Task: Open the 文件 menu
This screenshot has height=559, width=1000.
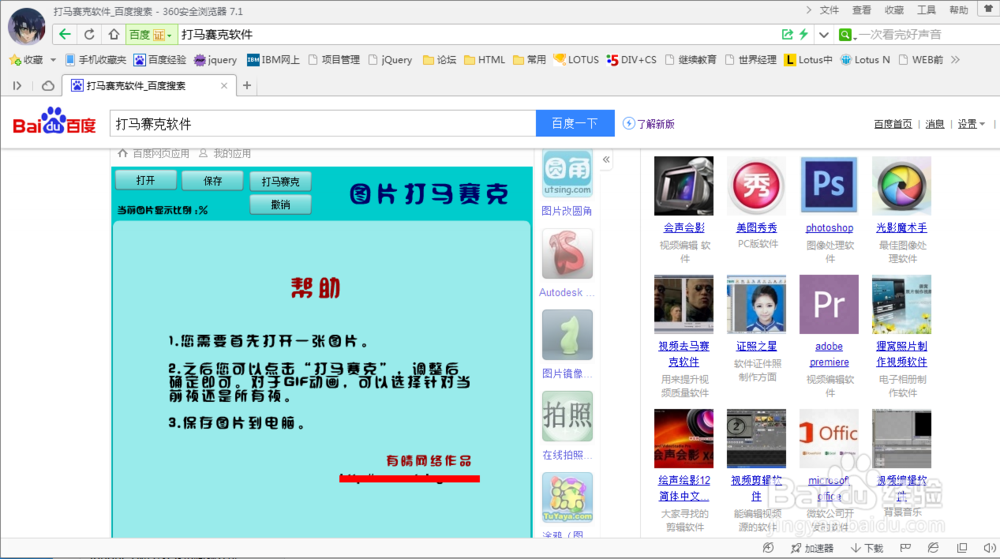Action: (829, 10)
